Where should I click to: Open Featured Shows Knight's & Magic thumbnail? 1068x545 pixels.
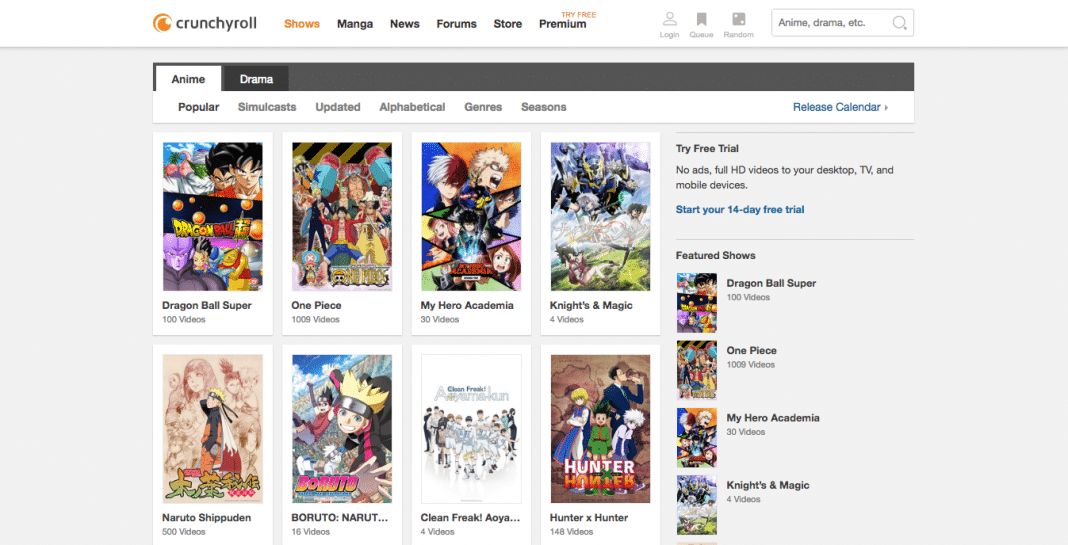coord(697,505)
